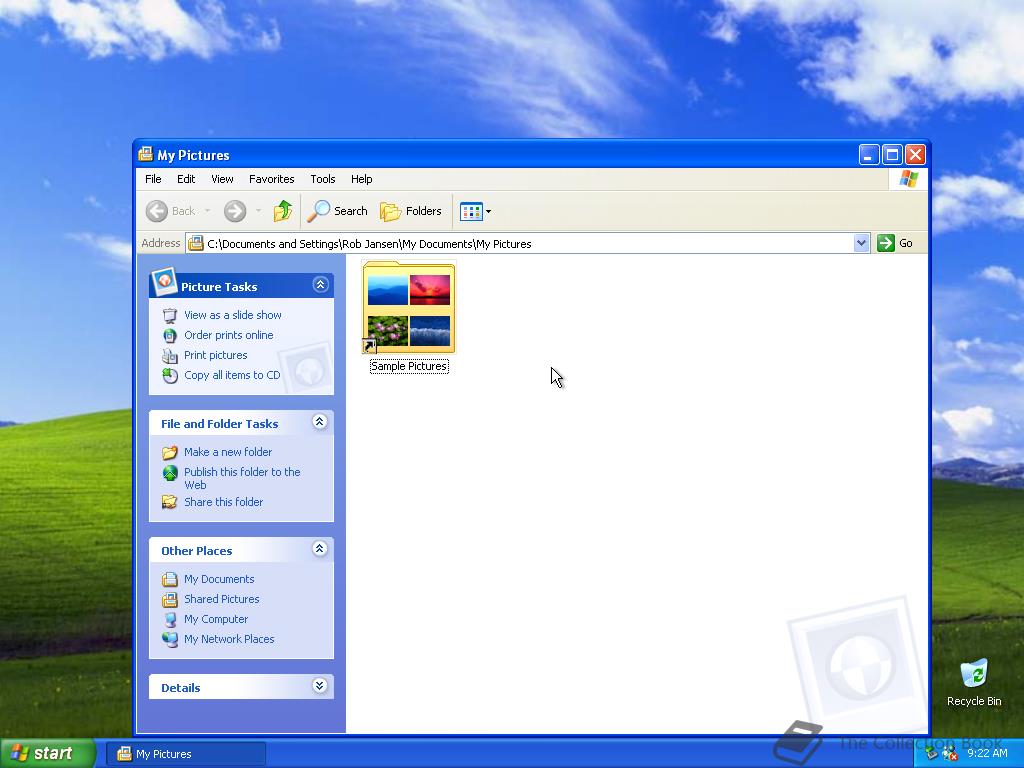Click the share folder icon
Image resolution: width=1024 pixels, height=768 pixels.
(170, 502)
